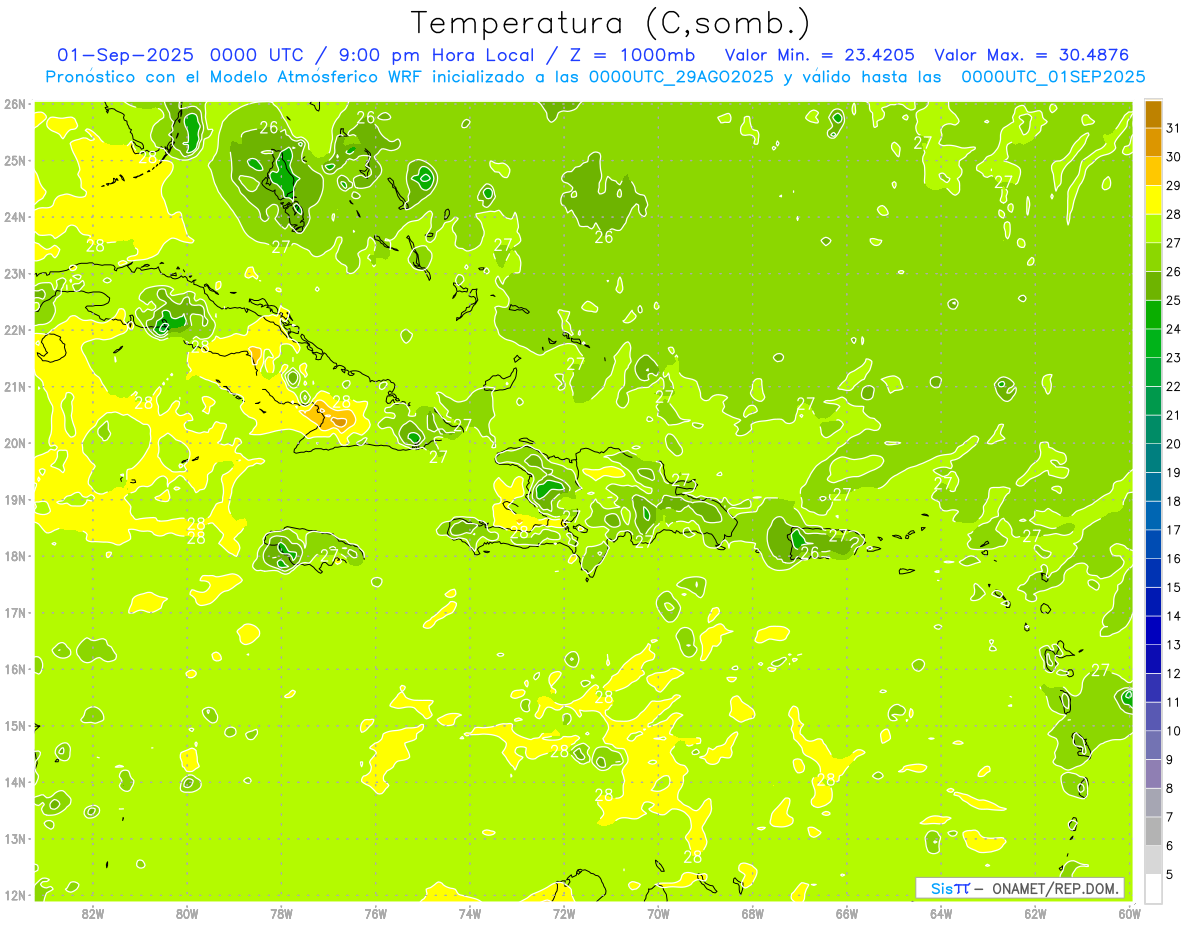1200x927 pixels.
Task: Click the '21N' latitude axis label
Action: pyautogui.click(x=14, y=387)
